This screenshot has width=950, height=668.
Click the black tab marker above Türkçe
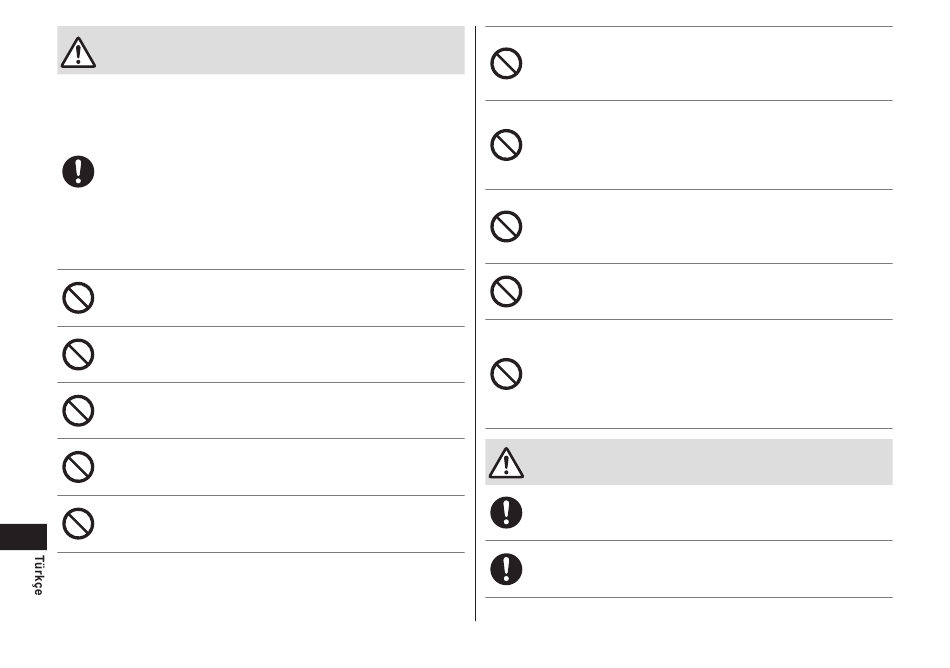[23, 537]
